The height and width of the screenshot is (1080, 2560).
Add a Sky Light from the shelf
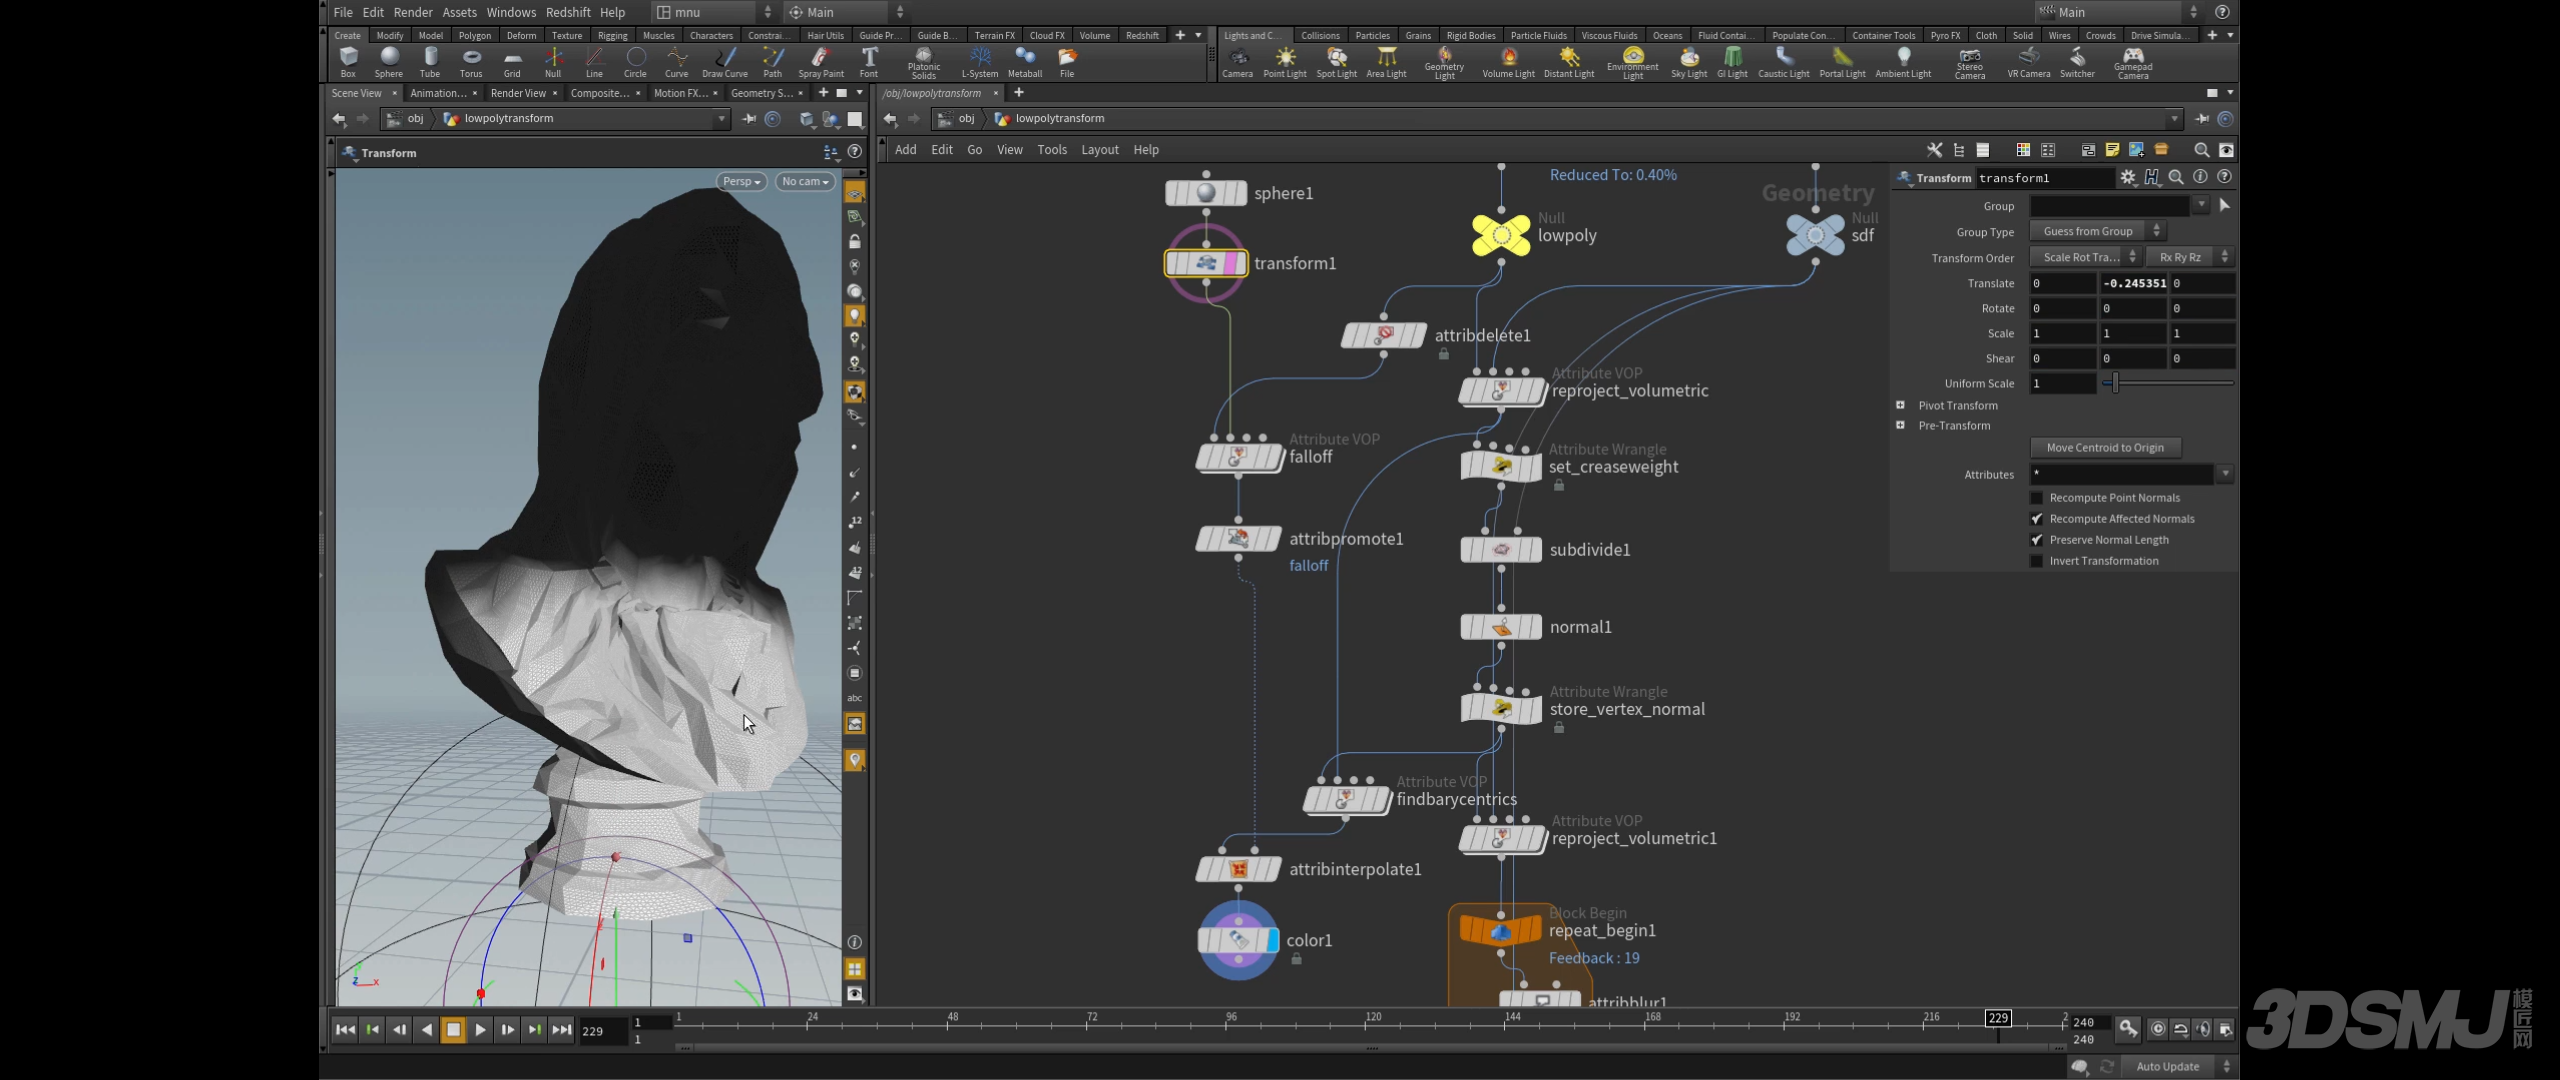point(1689,62)
